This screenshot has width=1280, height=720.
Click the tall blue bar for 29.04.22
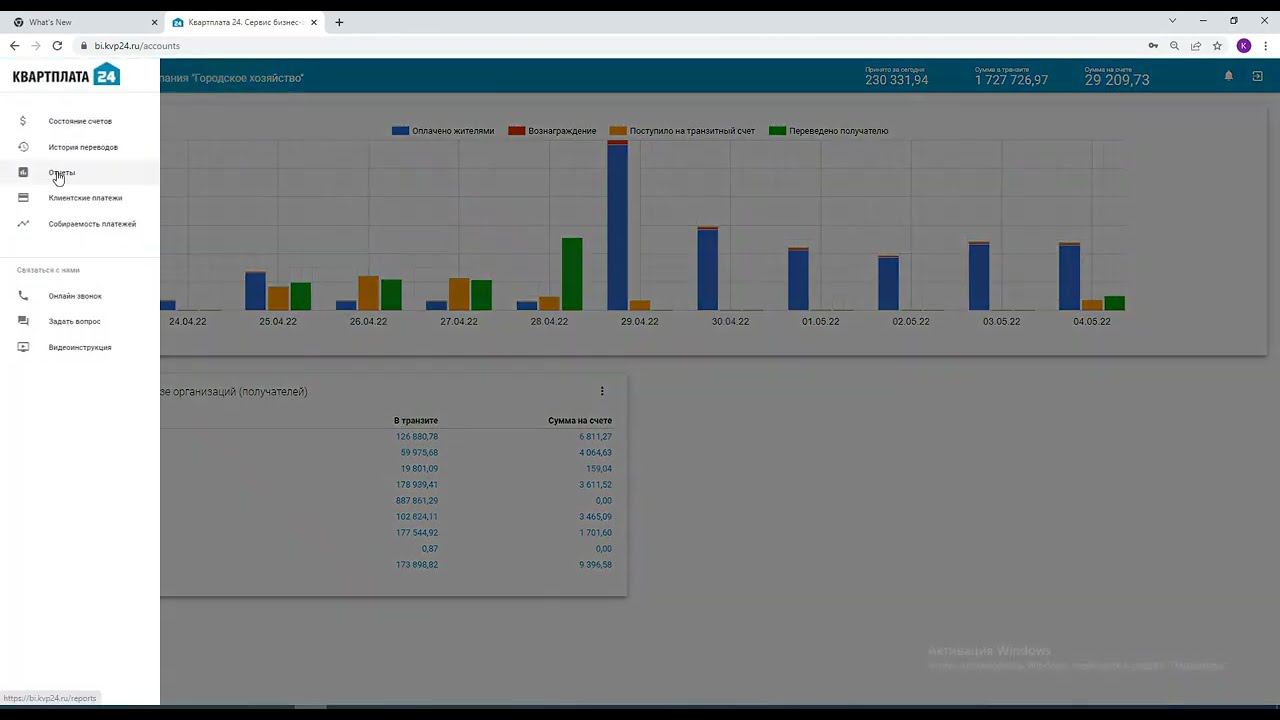coord(617,228)
